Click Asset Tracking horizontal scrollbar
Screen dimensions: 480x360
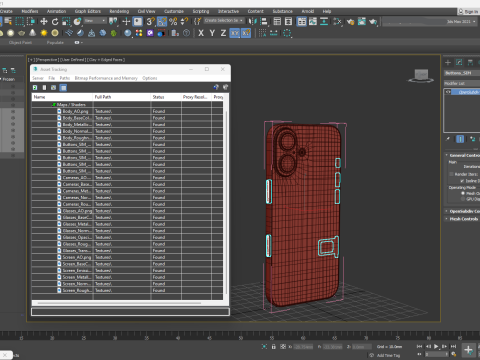pyautogui.click(x=119, y=303)
